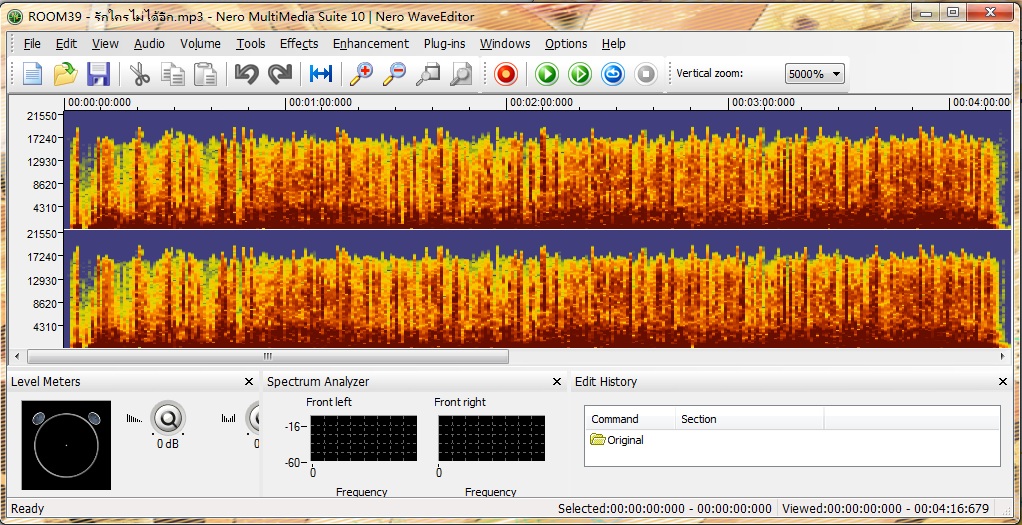Open the Effects menu
Viewport: 1022px width, 525px height.
pos(298,44)
